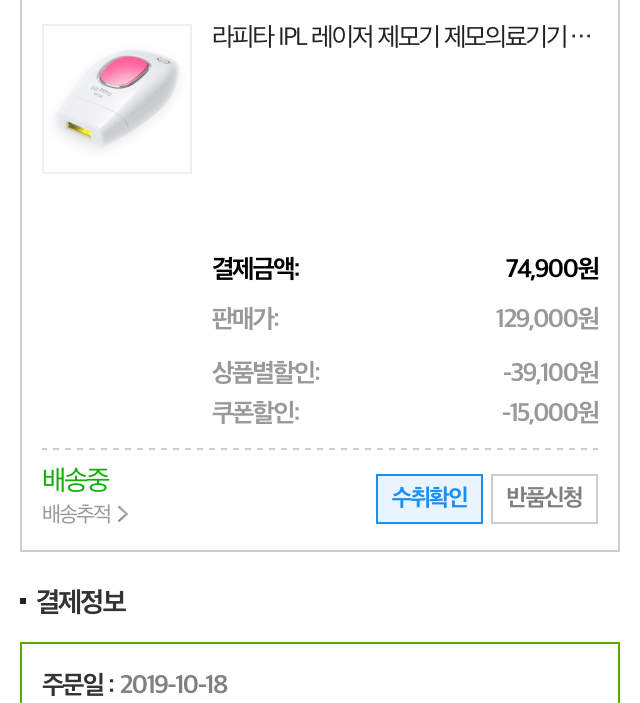The image size is (640, 703).
Task: Select the 쿠폰할인 label
Action: tap(255, 412)
